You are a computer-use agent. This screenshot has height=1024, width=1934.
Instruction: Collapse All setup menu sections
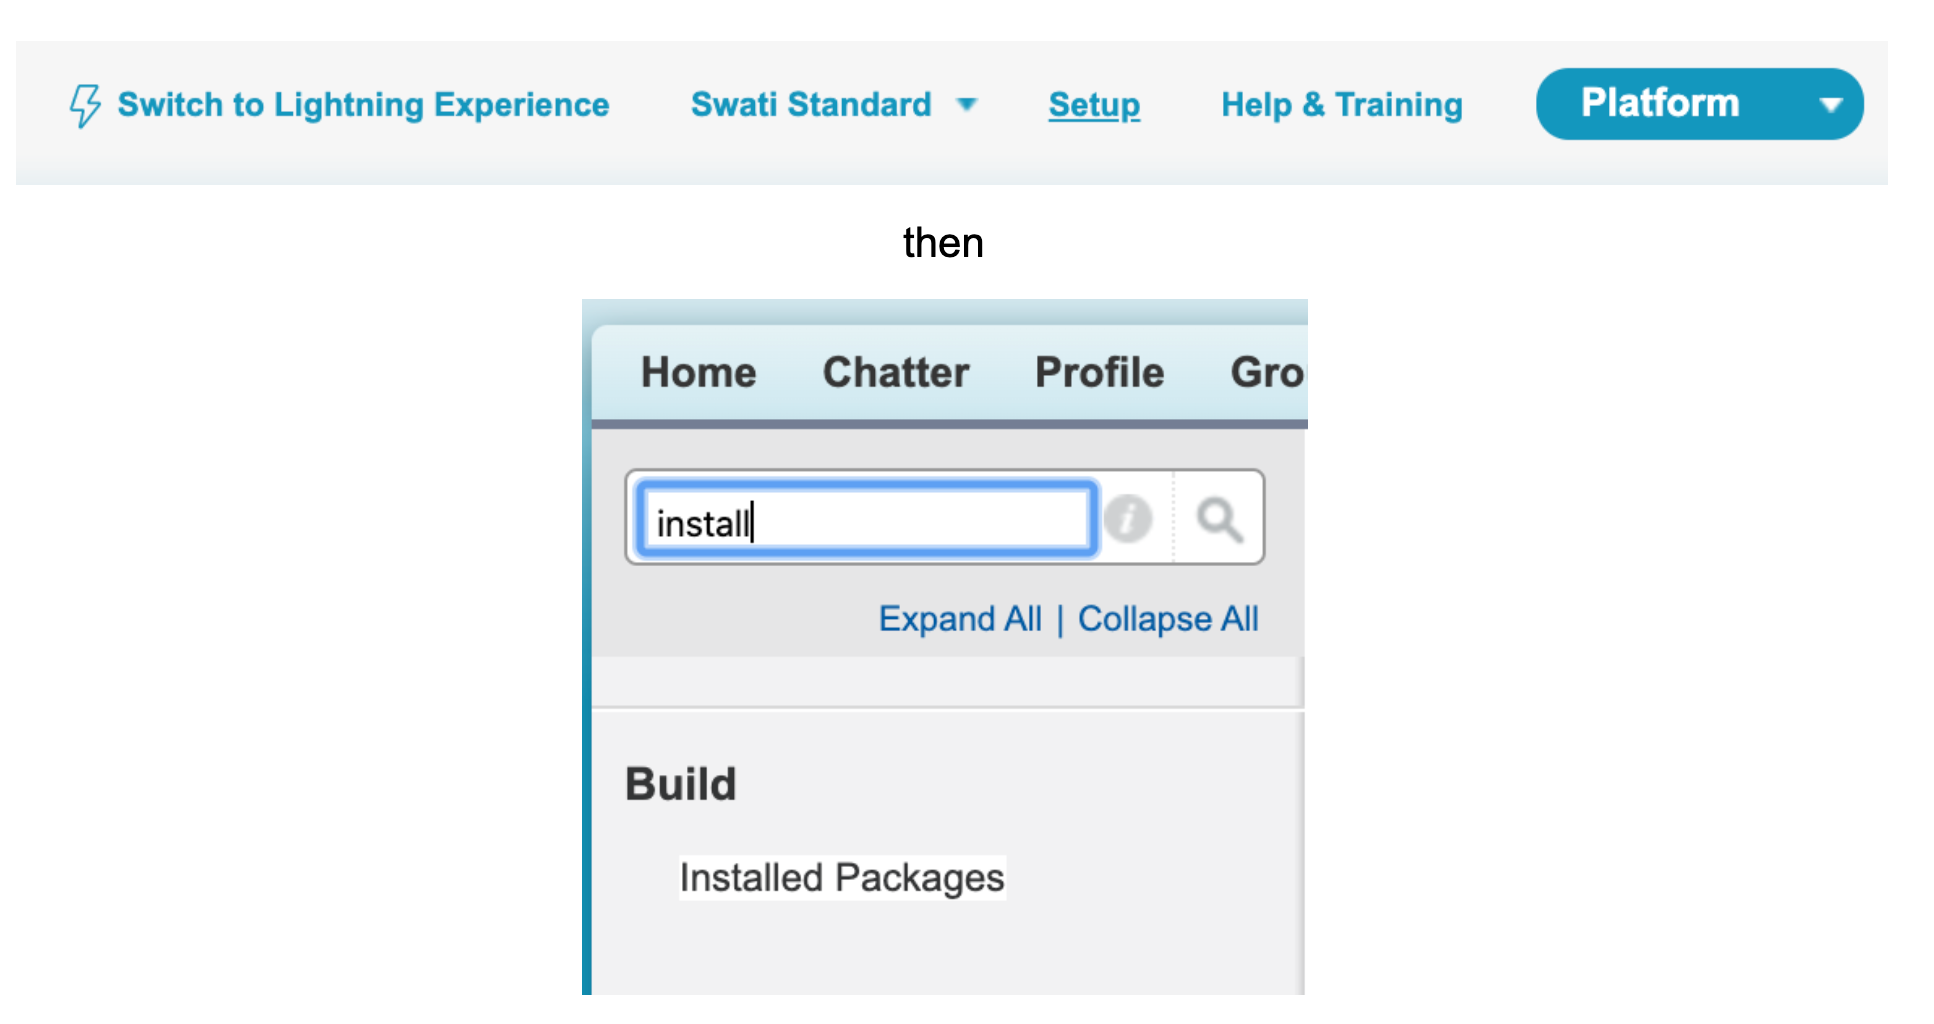[1168, 619]
